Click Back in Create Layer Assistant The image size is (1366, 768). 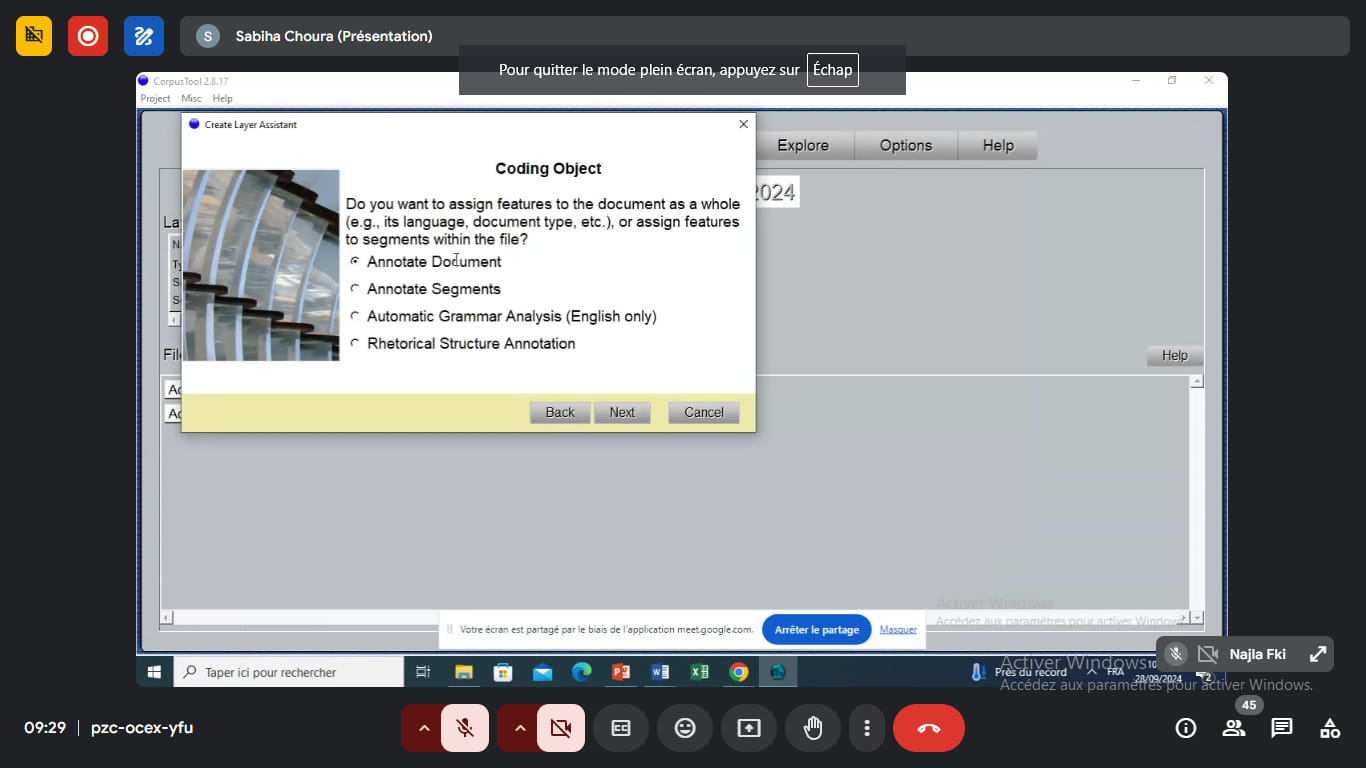[x=560, y=412]
